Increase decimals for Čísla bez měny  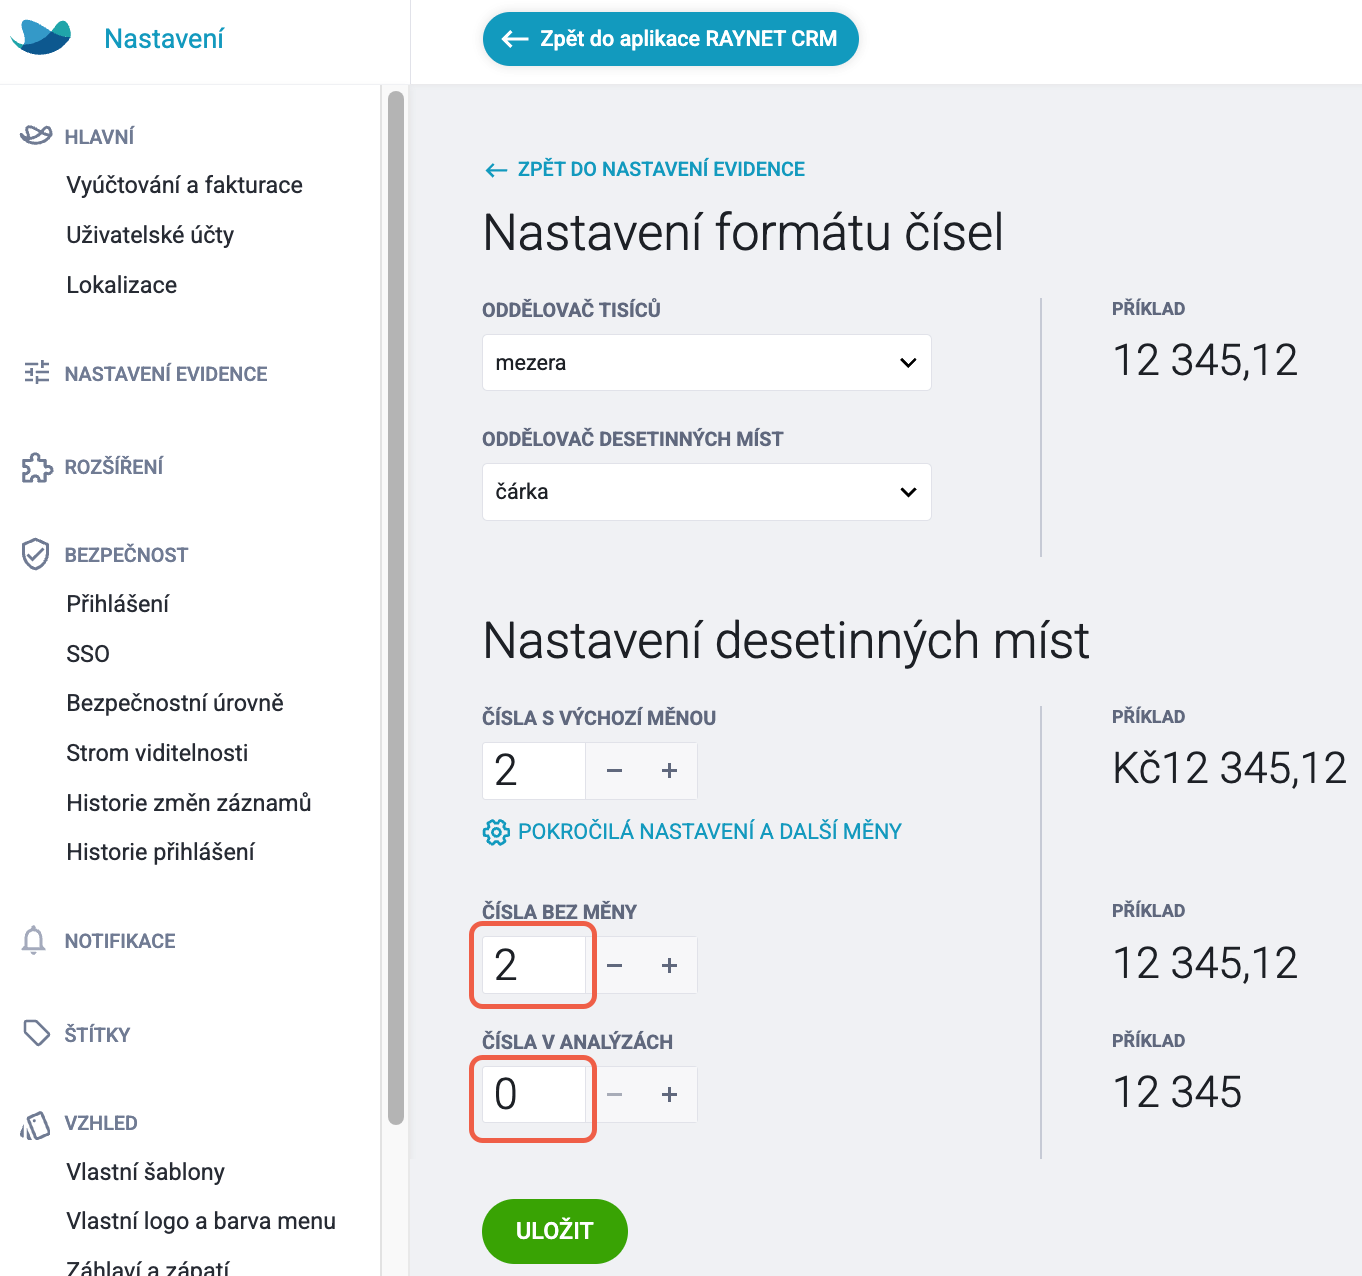pos(670,965)
